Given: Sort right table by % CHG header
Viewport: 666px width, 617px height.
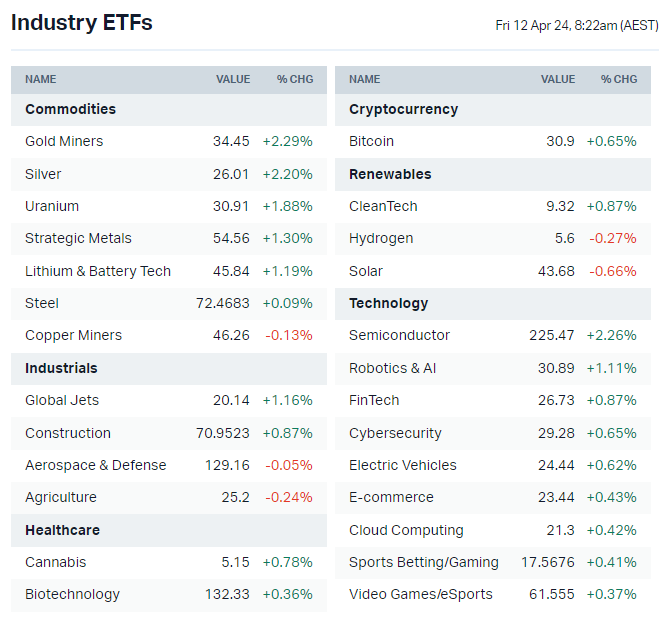Looking at the screenshot, I should click(619, 79).
